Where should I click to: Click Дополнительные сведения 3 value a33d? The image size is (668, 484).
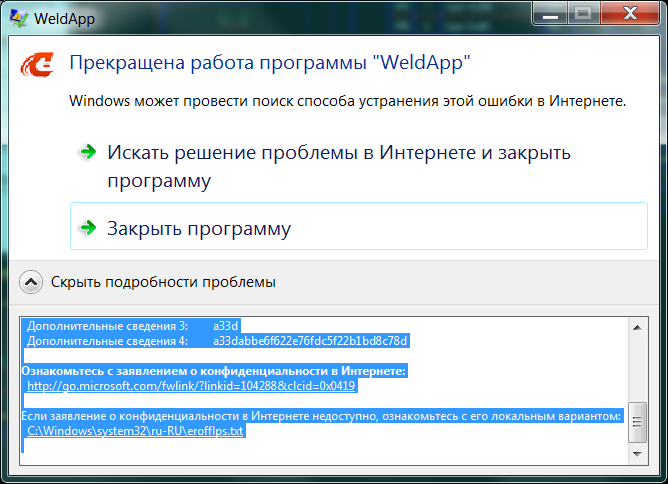225,326
